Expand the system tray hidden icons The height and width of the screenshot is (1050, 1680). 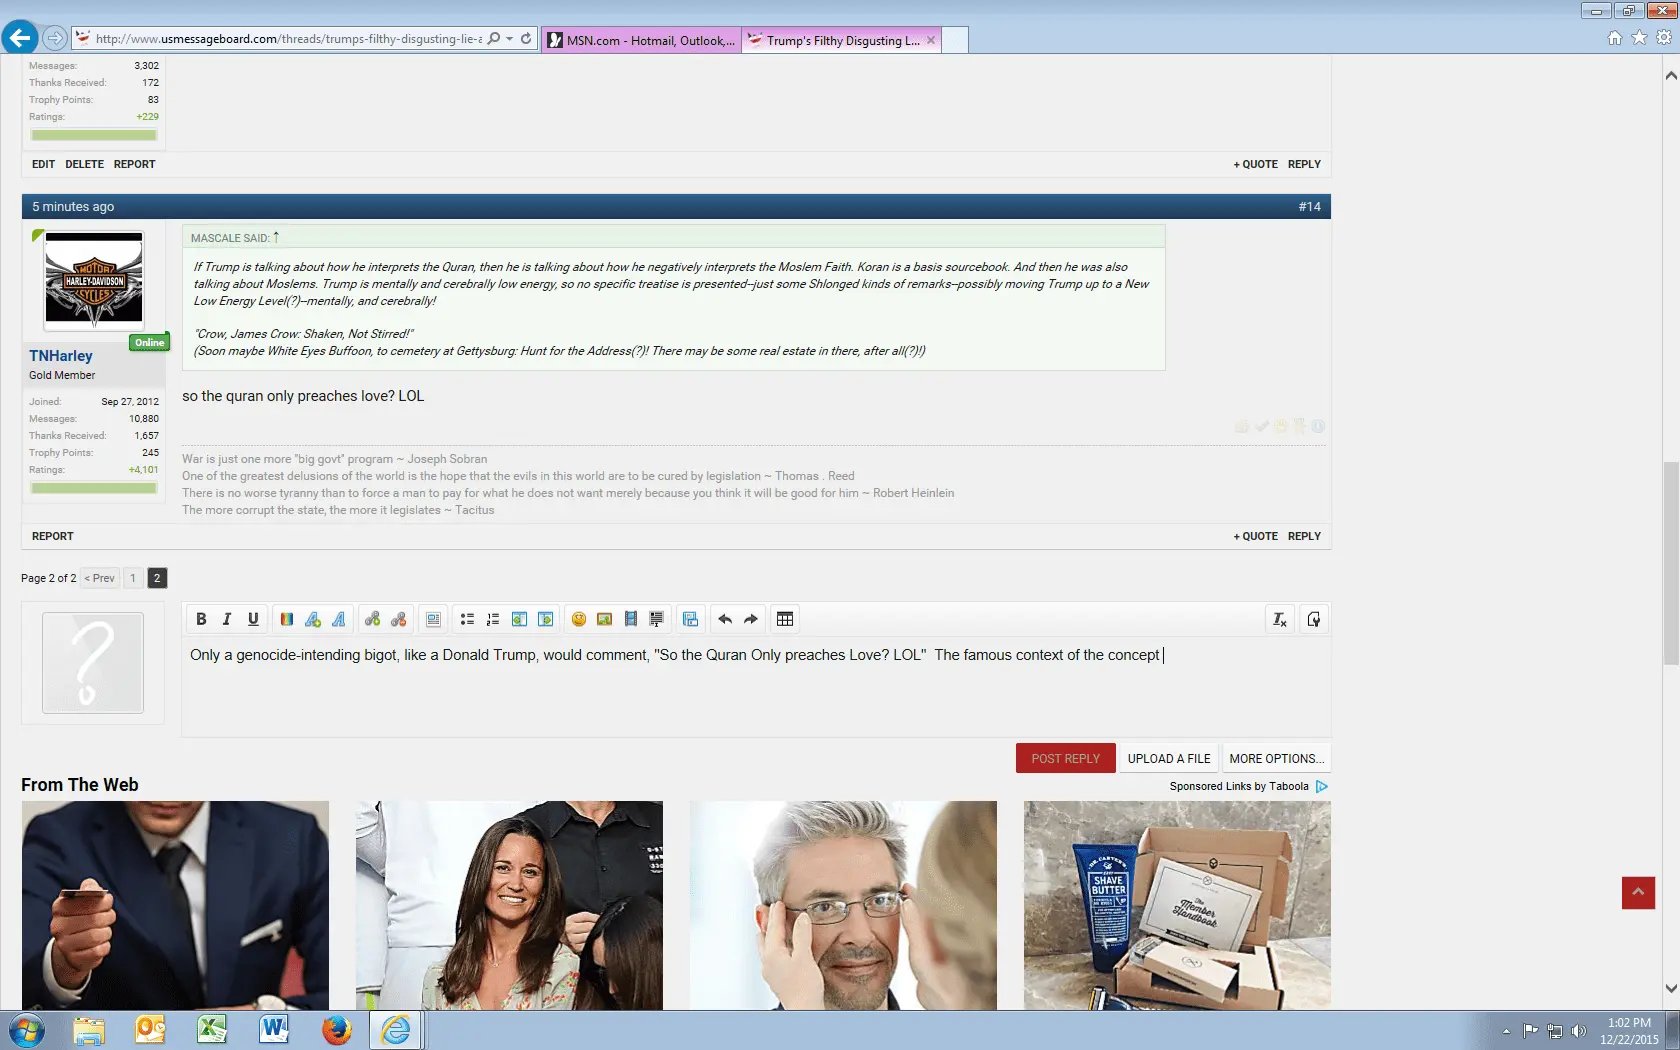[1506, 1031]
